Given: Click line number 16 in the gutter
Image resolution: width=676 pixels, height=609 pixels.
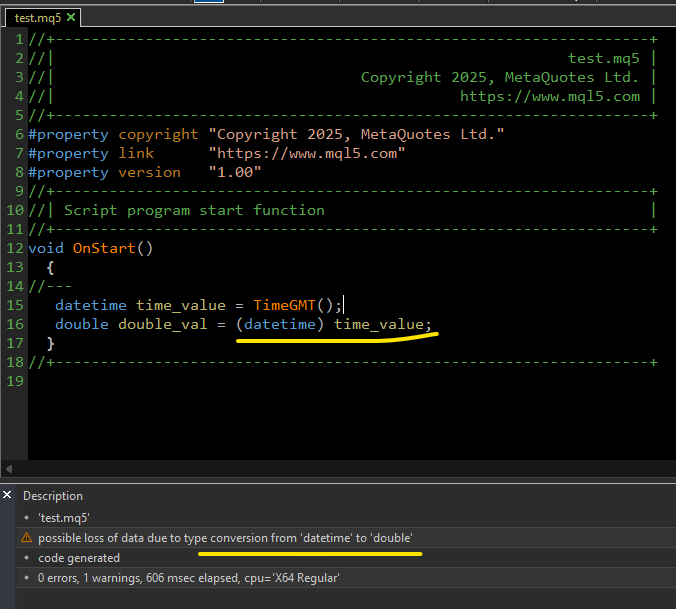Looking at the screenshot, I should click(x=15, y=324).
